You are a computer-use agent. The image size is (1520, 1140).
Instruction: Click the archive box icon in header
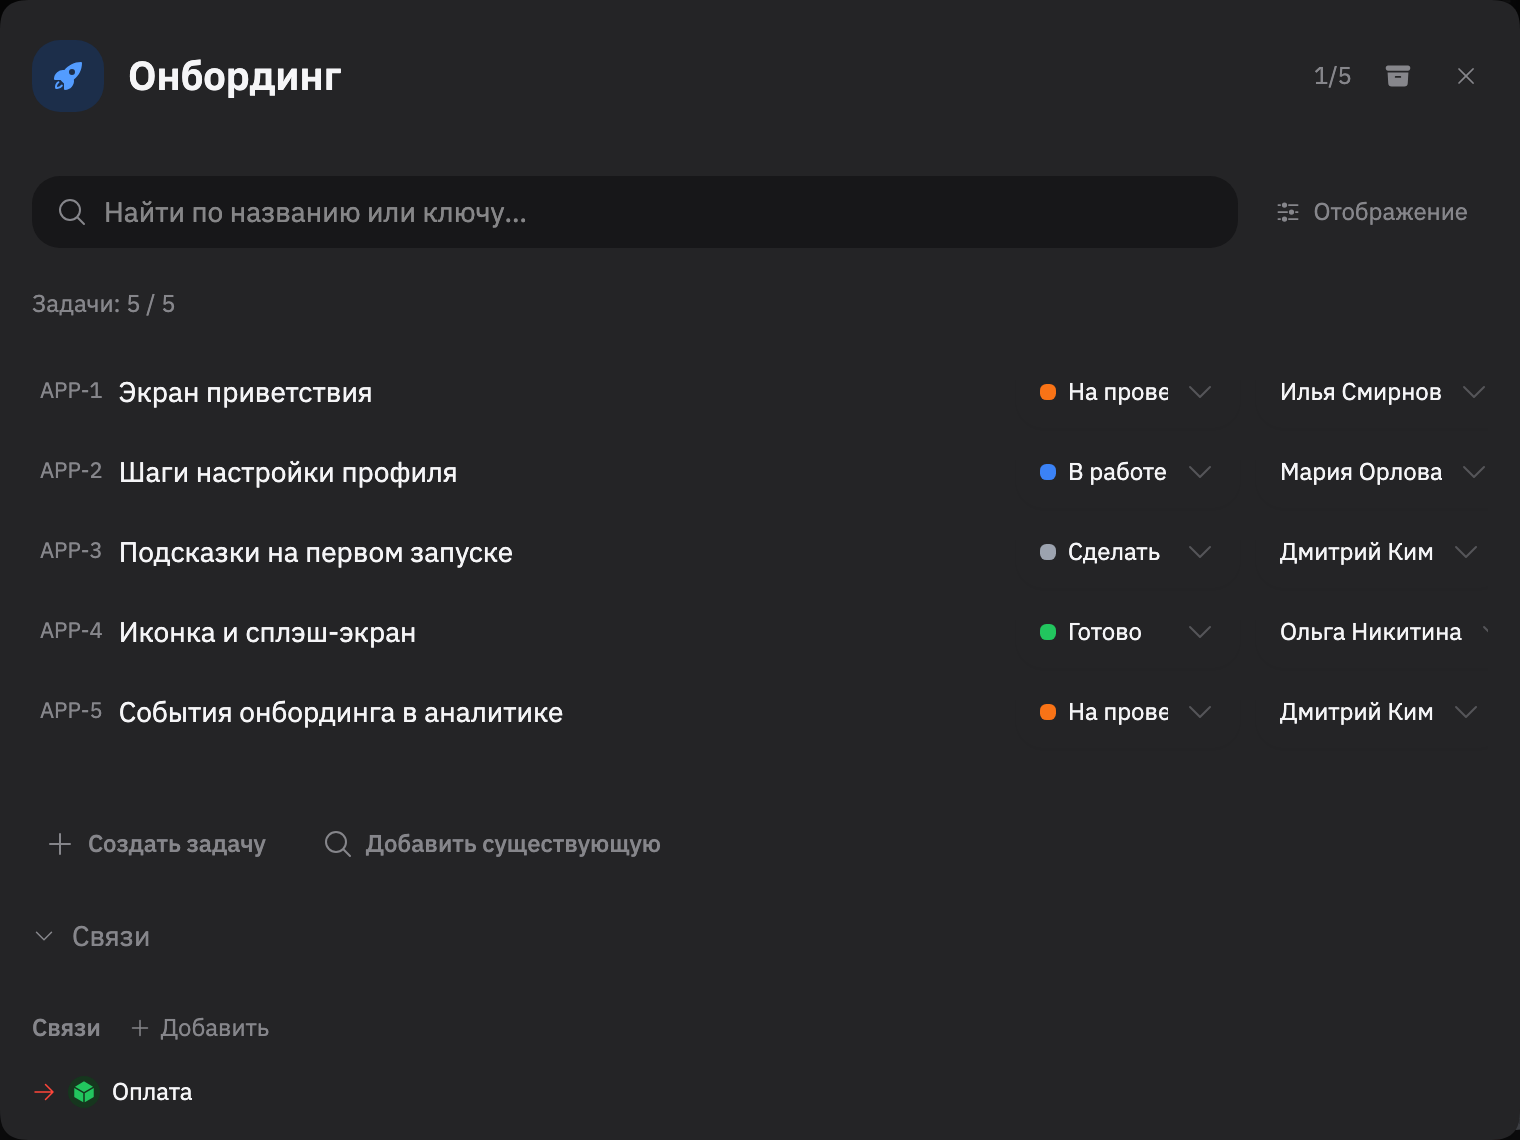[1398, 76]
